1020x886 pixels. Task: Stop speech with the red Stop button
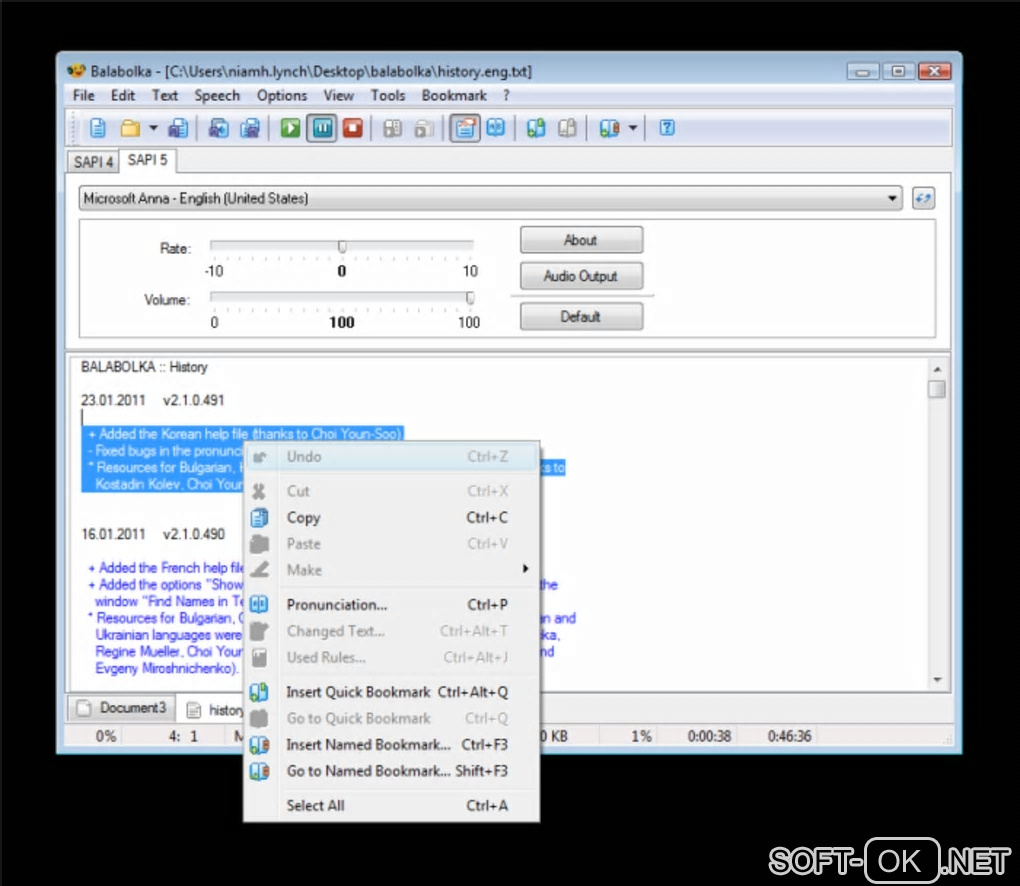coord(353,128)
